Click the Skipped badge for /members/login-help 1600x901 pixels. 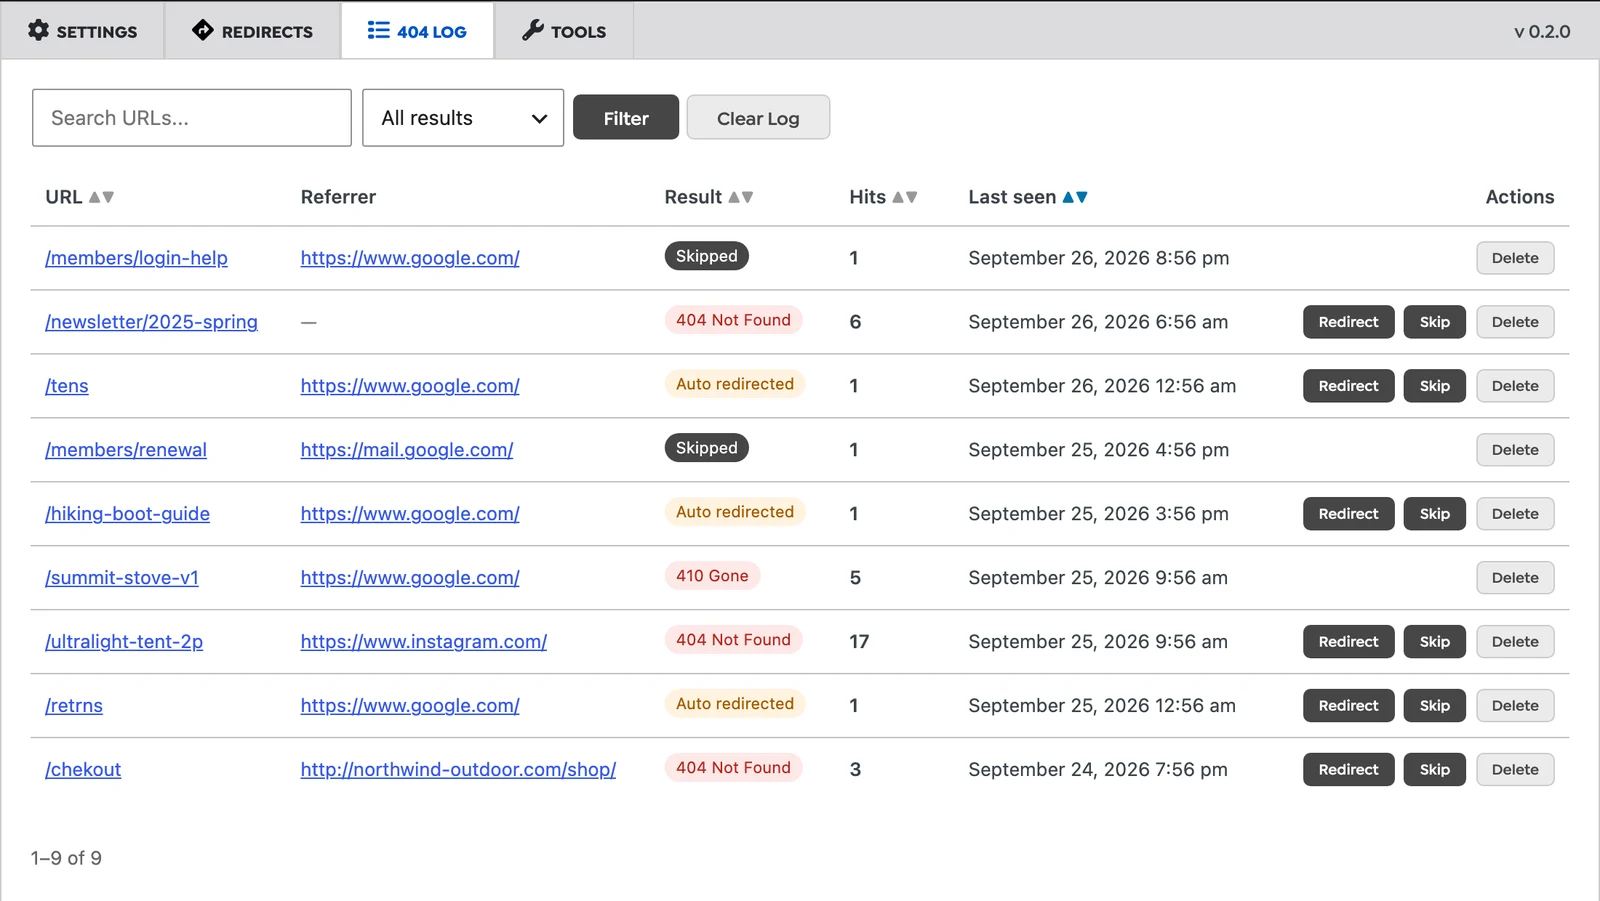706,256
